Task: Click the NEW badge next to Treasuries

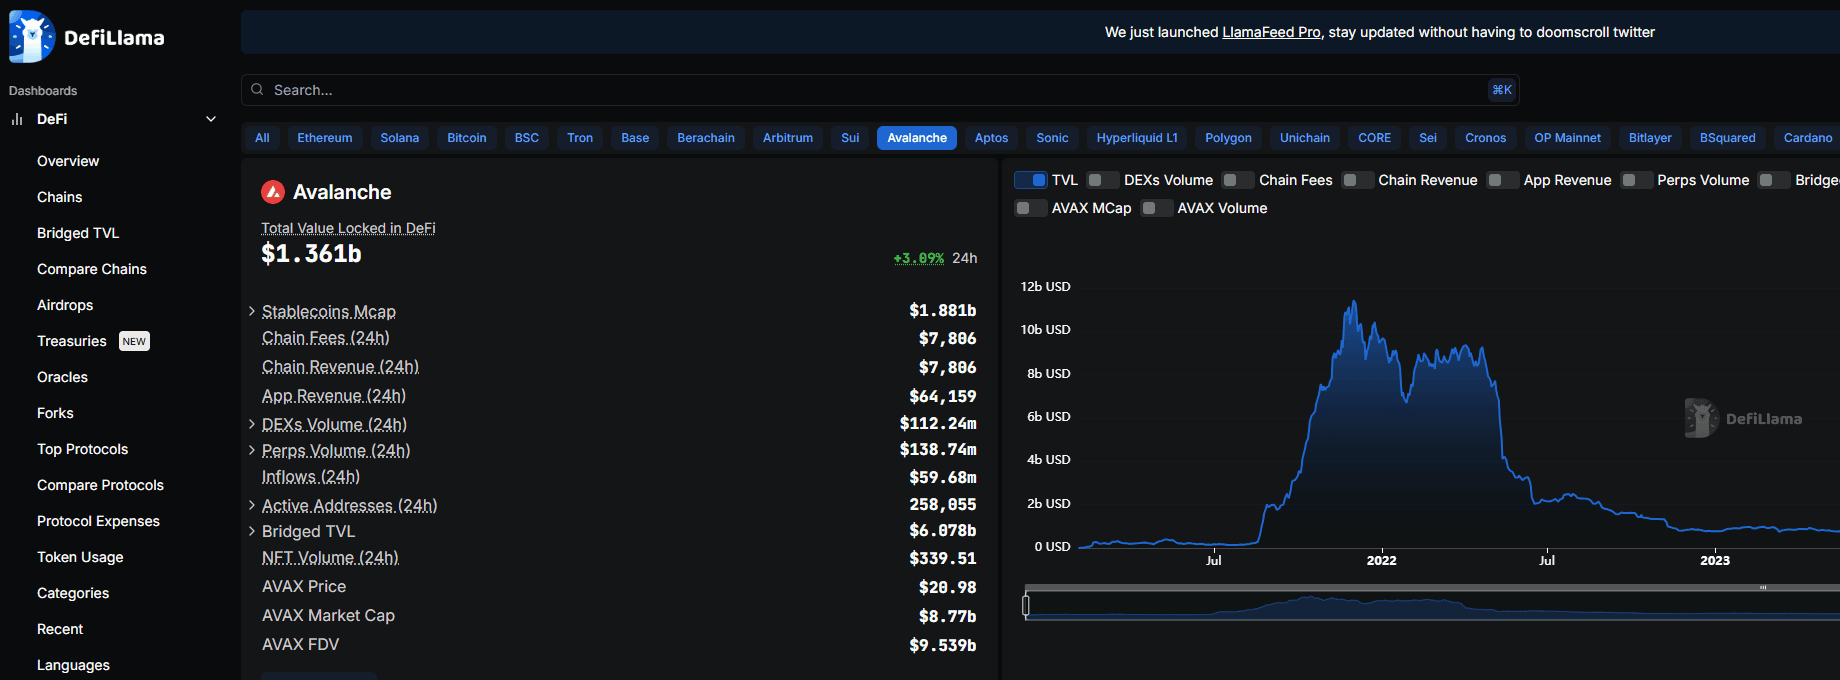Action: (134, 341)
